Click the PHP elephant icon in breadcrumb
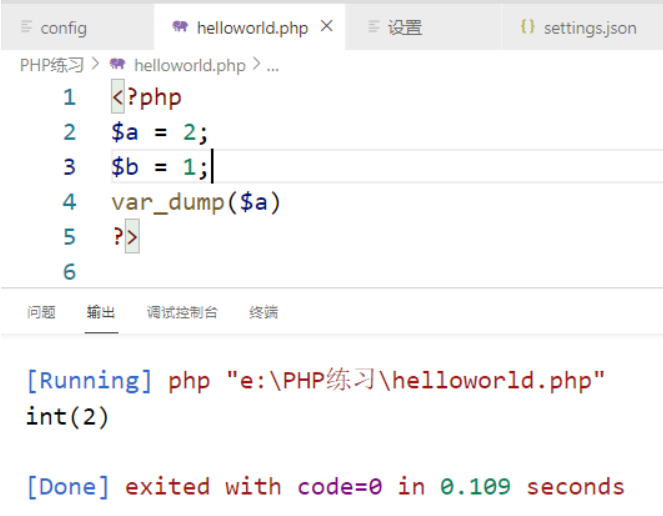Viewport: 663px width, 516px height. [118, 64]
